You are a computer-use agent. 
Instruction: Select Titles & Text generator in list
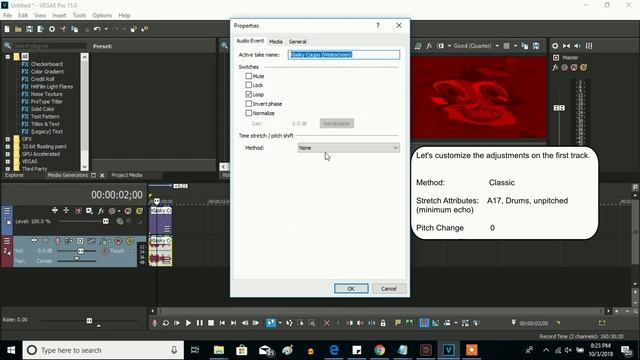tap(45, 124)
